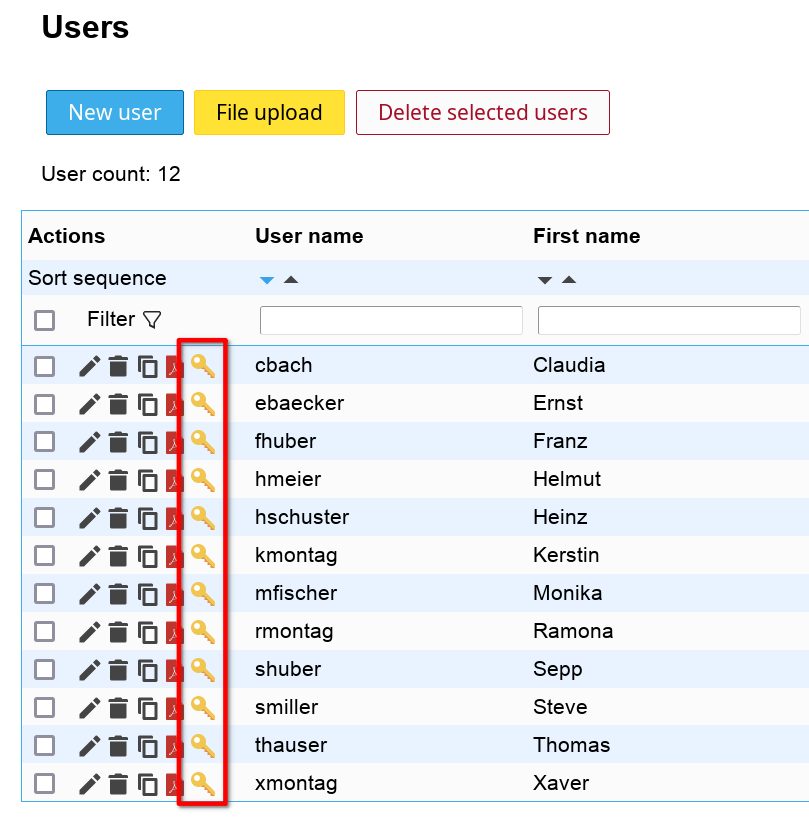Edit user mfischer with the pencil icon

(90, 594)
